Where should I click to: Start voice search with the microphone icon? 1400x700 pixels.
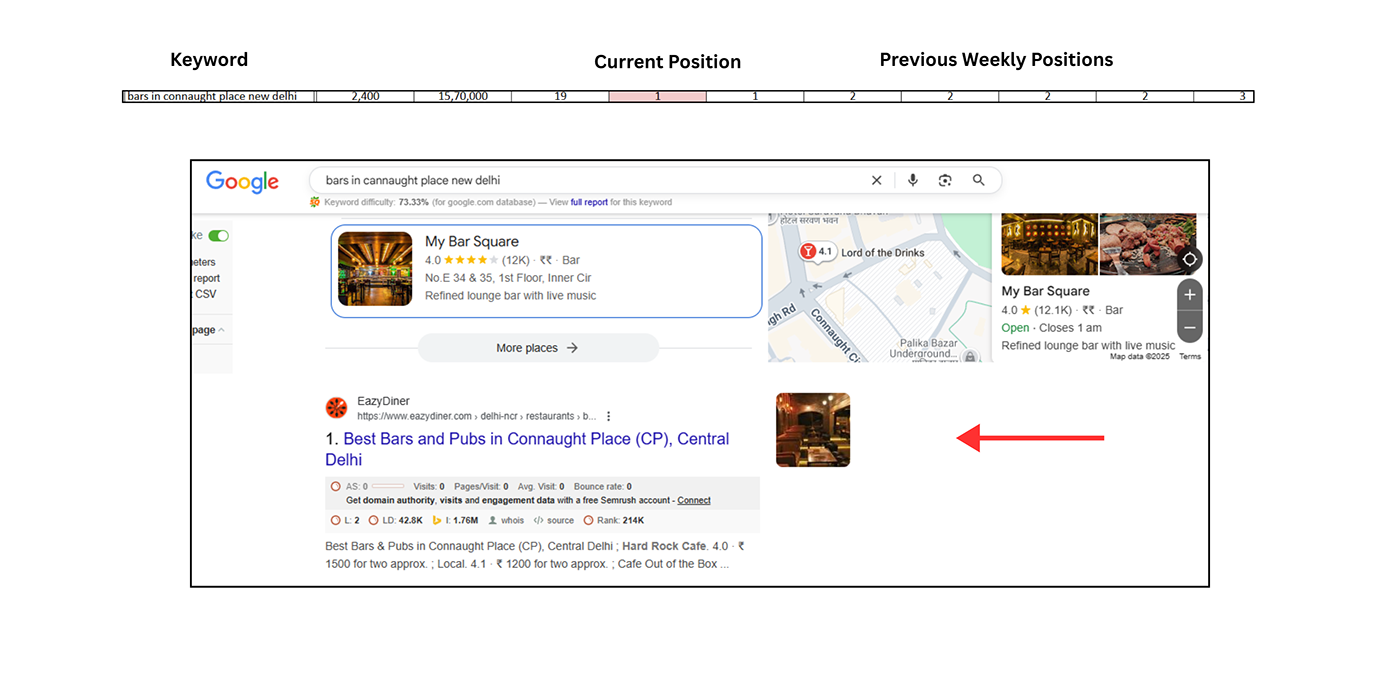[912, 180]
